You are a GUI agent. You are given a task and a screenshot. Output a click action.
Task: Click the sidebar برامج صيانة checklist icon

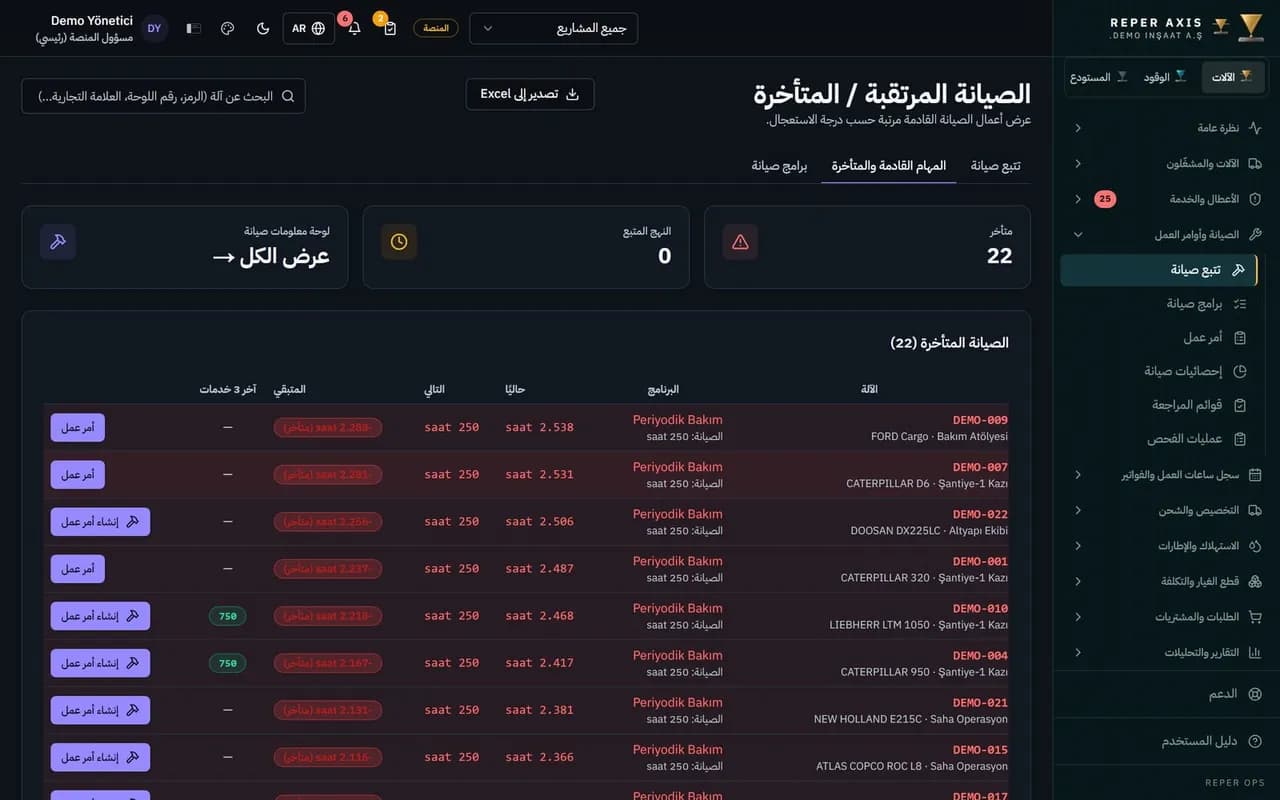[1240, 304]
